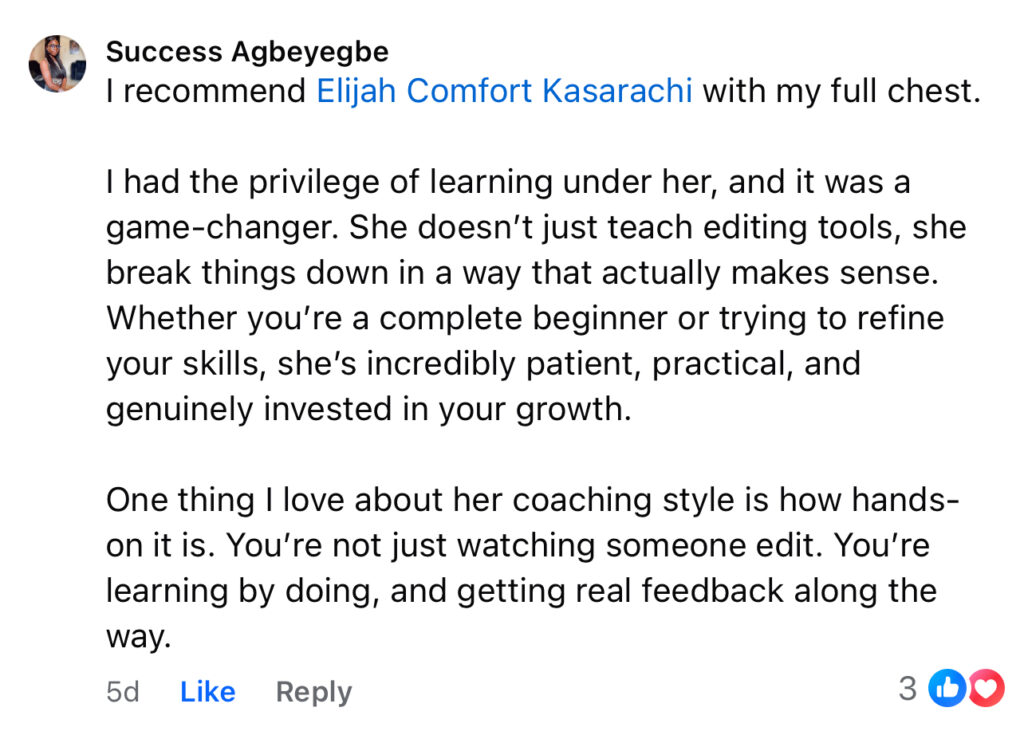This screenshot has width=1024, height=735.
Task: Open the Success Agbeyegbe commenter name
Action: pos(248,52)
